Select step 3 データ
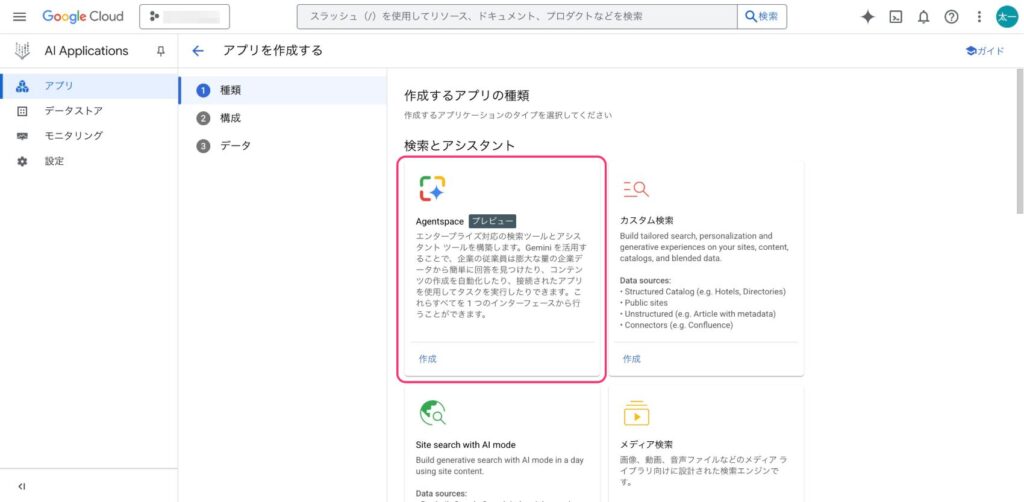1024x502 pixels. [x=283, y=146]
